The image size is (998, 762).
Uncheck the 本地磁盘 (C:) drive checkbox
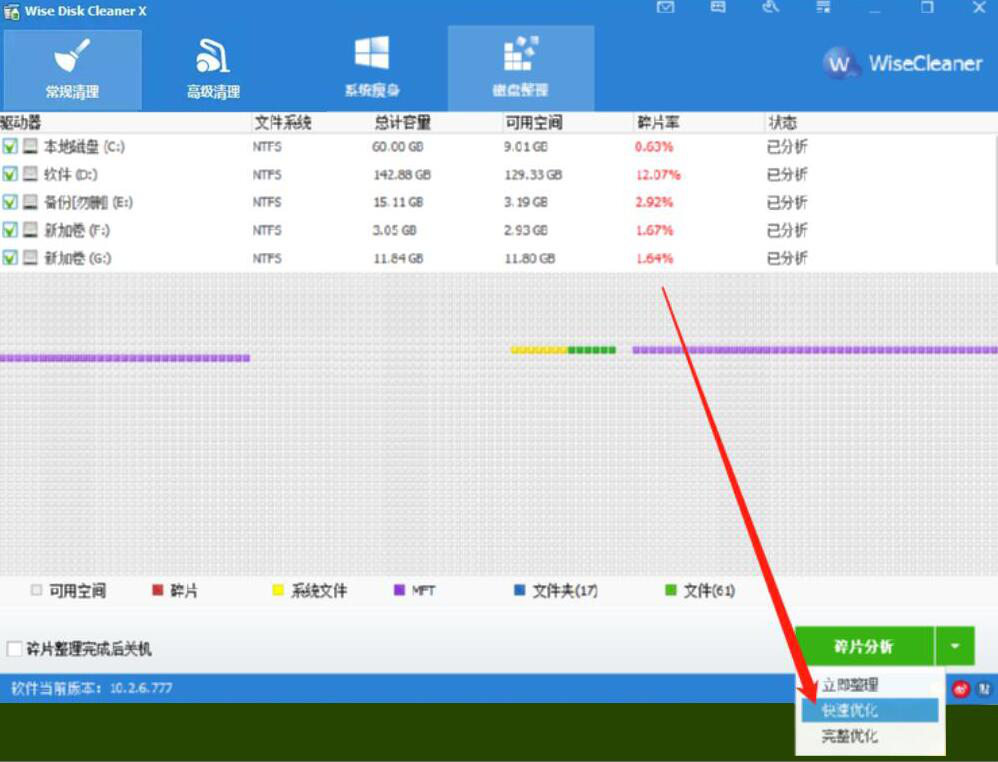(10, 146)
